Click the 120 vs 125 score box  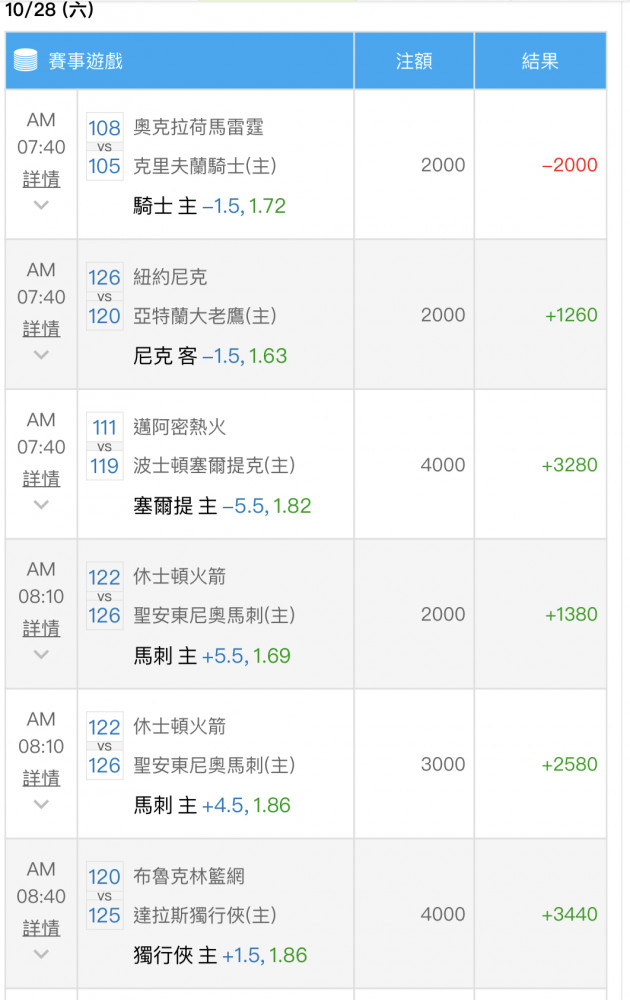[x=104, y=896]
